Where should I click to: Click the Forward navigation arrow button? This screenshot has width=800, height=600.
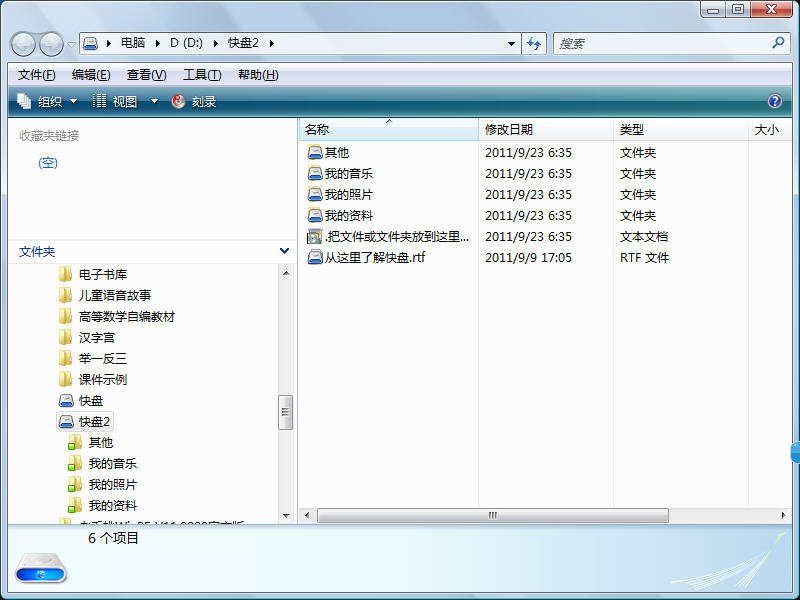[x=52, y=44]
